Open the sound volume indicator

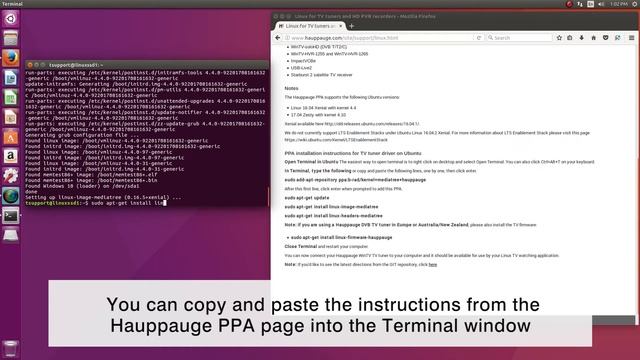point(601,4)
